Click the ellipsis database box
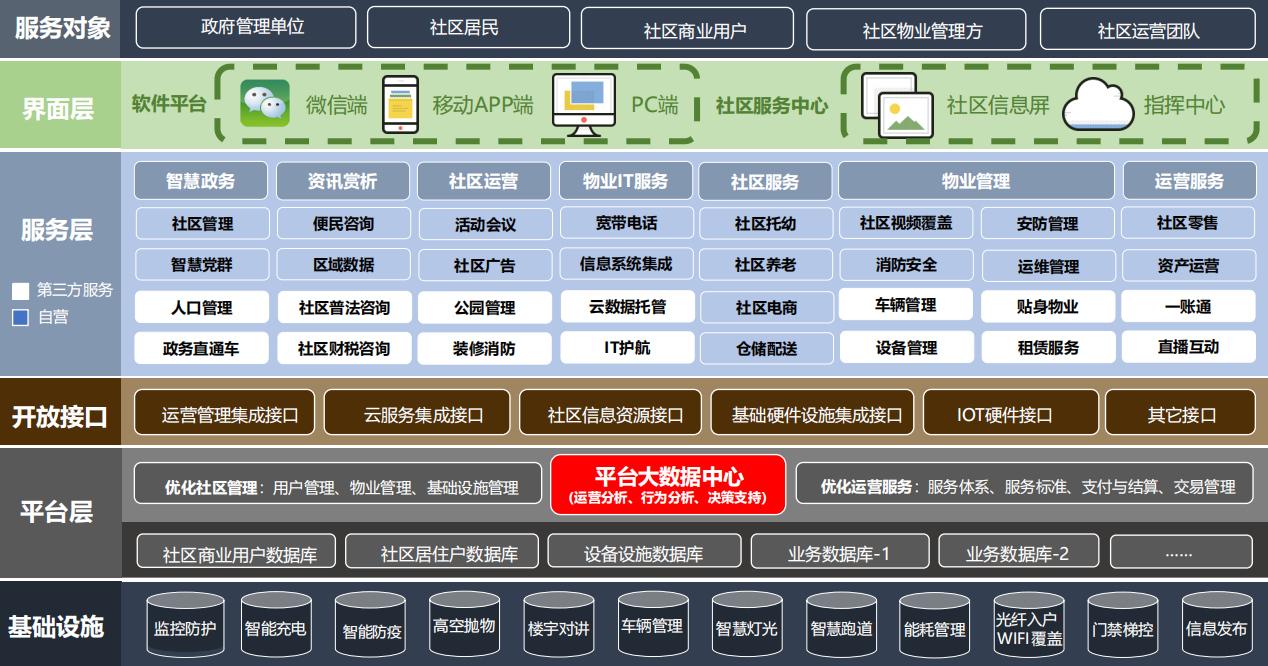Viewport: 1268px width, 666px height. [x=1180, y=552]
